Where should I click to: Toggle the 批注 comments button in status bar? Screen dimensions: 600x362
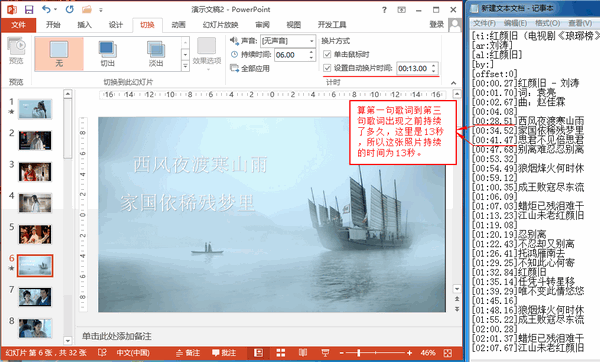point(223,353)
